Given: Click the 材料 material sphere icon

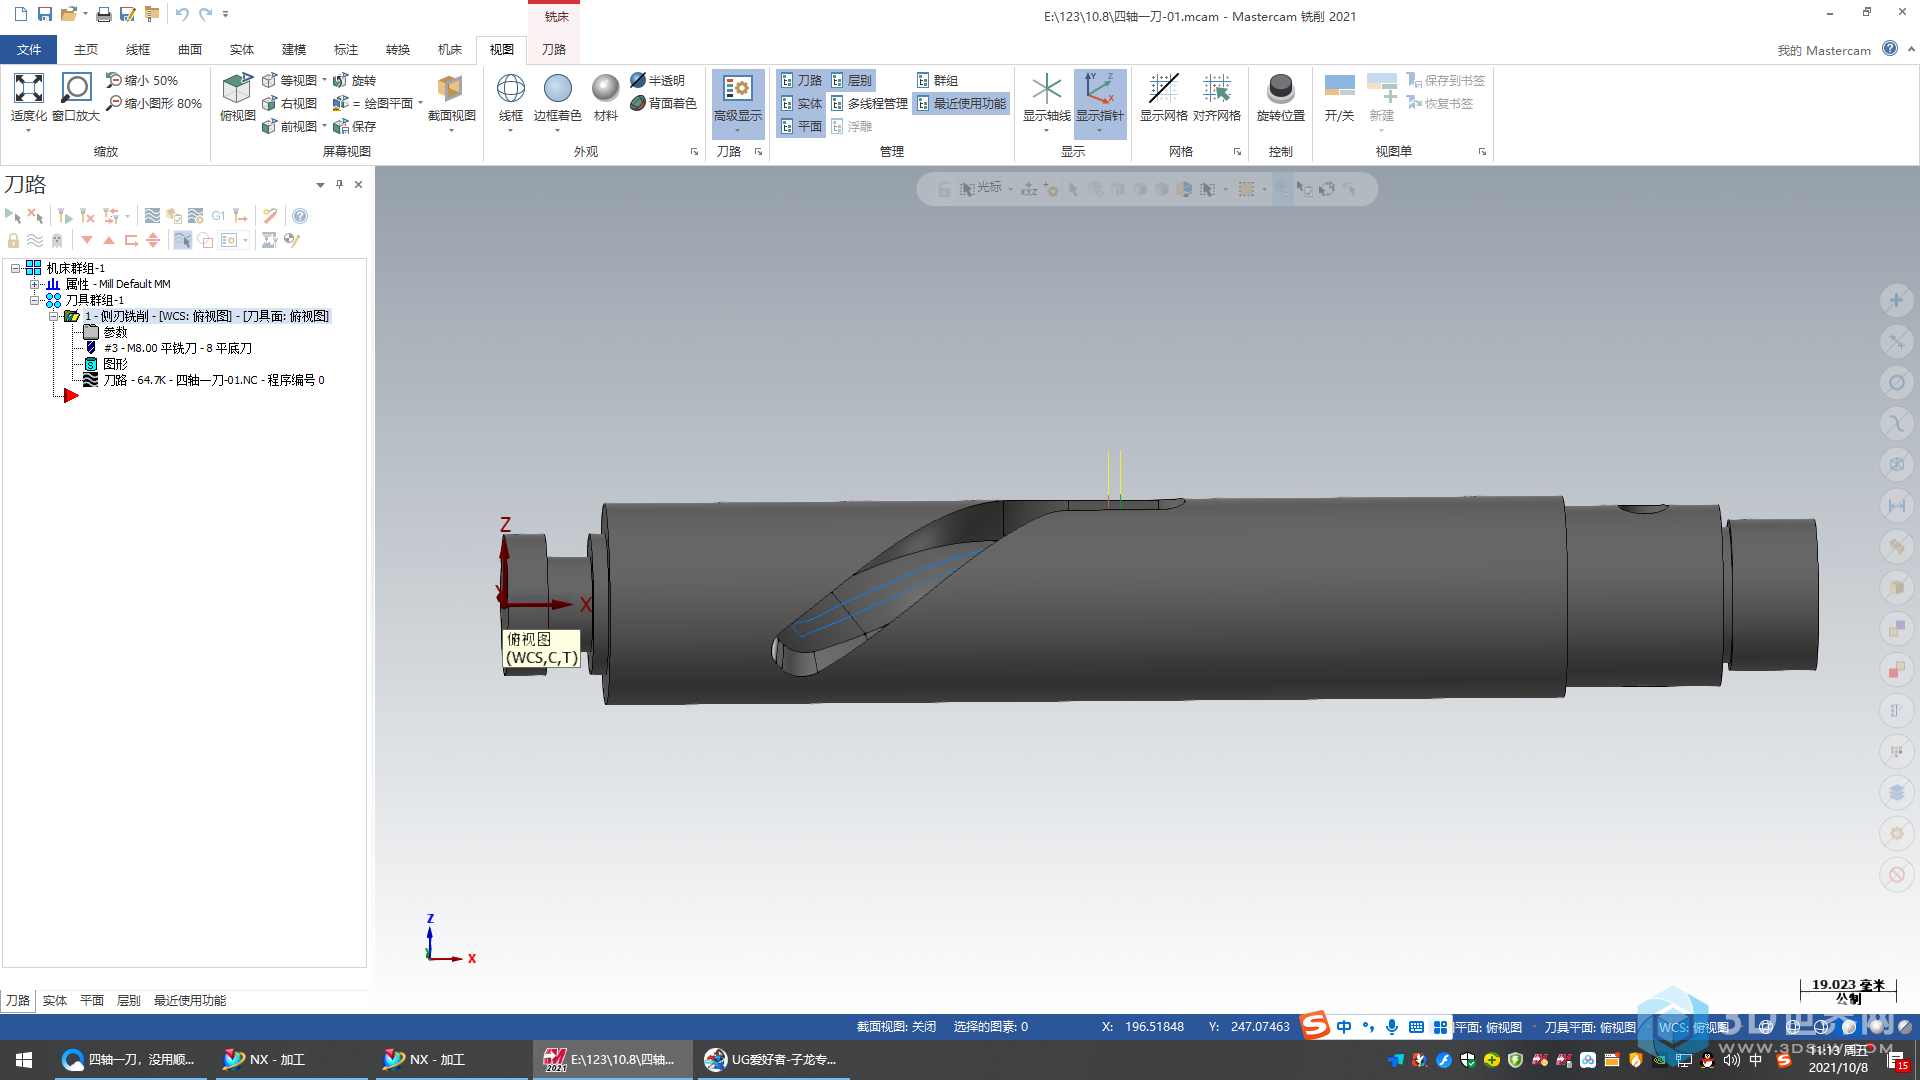Looking at the screenshot, I should pos(605,98).
